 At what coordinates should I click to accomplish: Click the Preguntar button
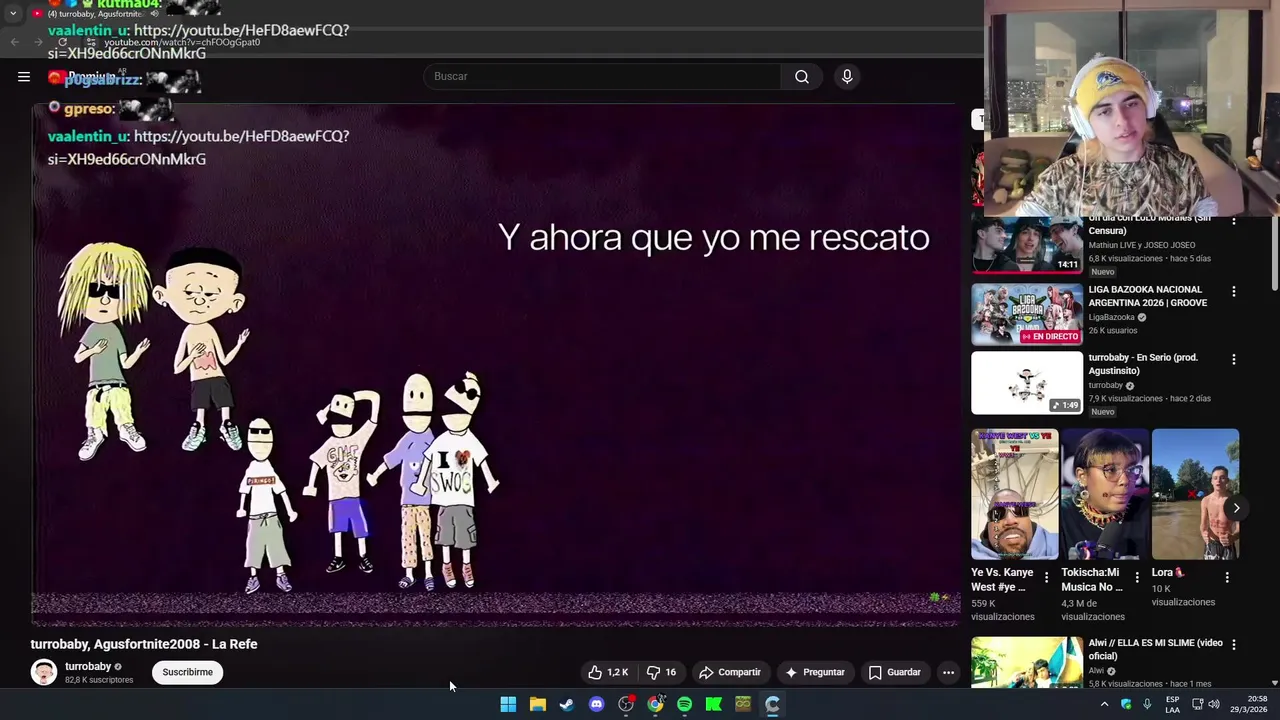815,672
